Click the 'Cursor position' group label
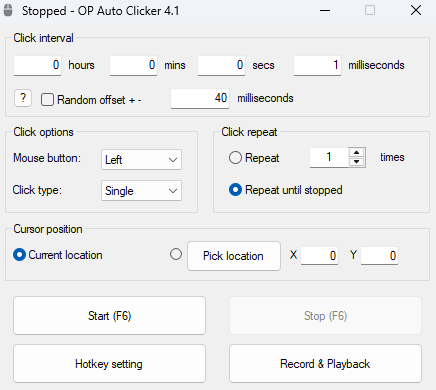The height and width of the screenshot is (390, 436). pyautogui.click(x=48, y=229)
